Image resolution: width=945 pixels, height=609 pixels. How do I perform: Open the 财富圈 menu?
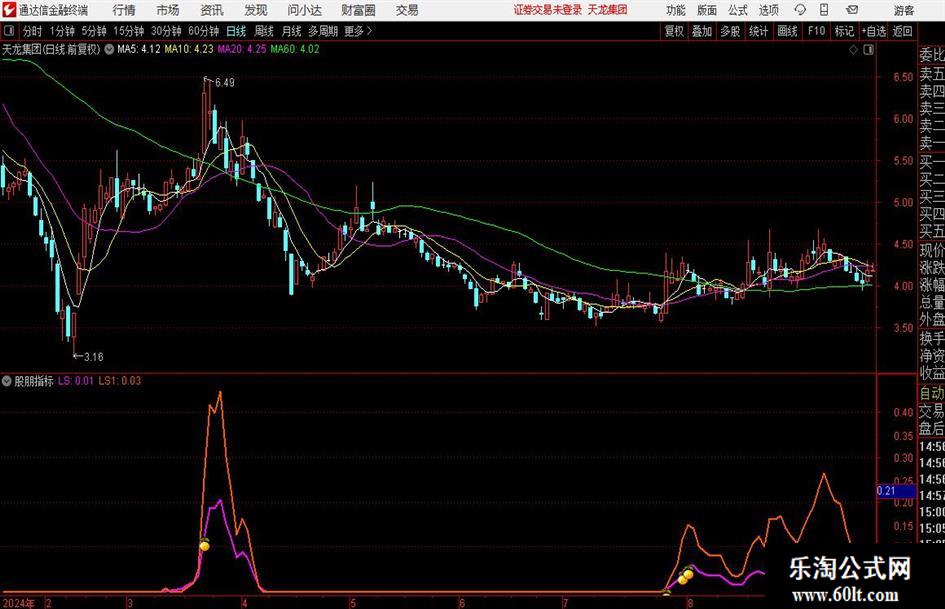tap(358, 10)
